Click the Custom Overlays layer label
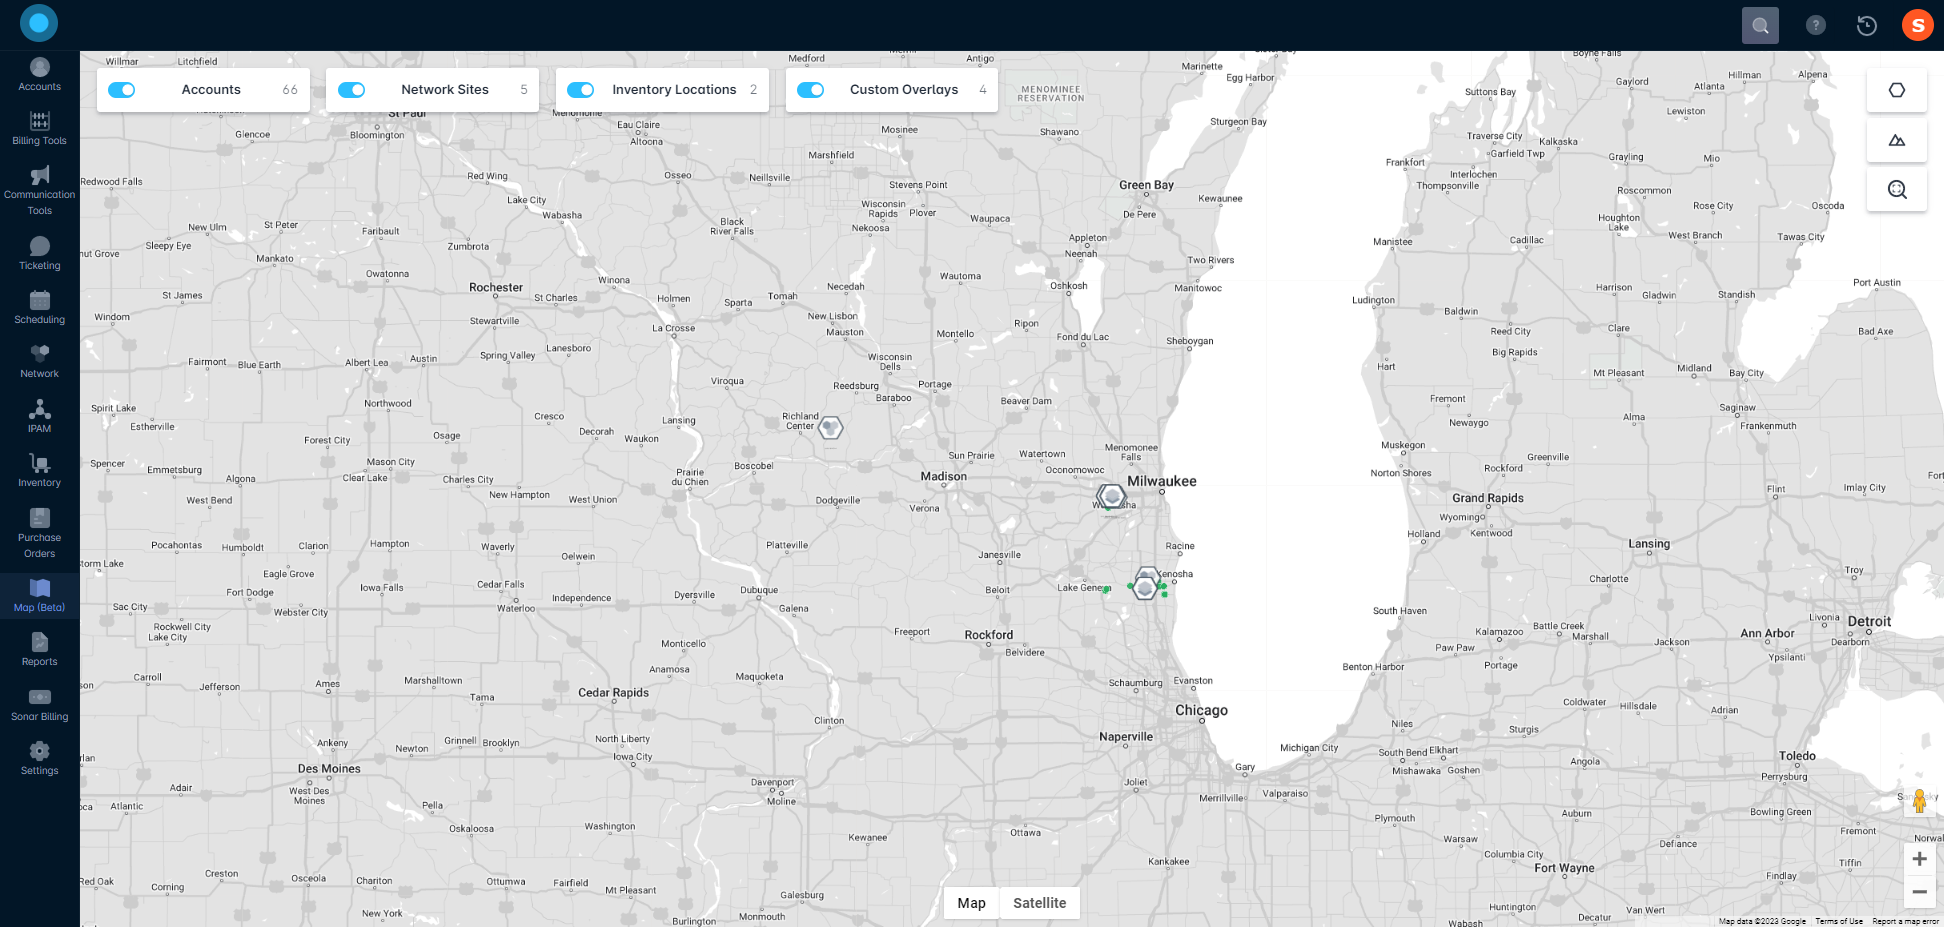 coord(904,90)
